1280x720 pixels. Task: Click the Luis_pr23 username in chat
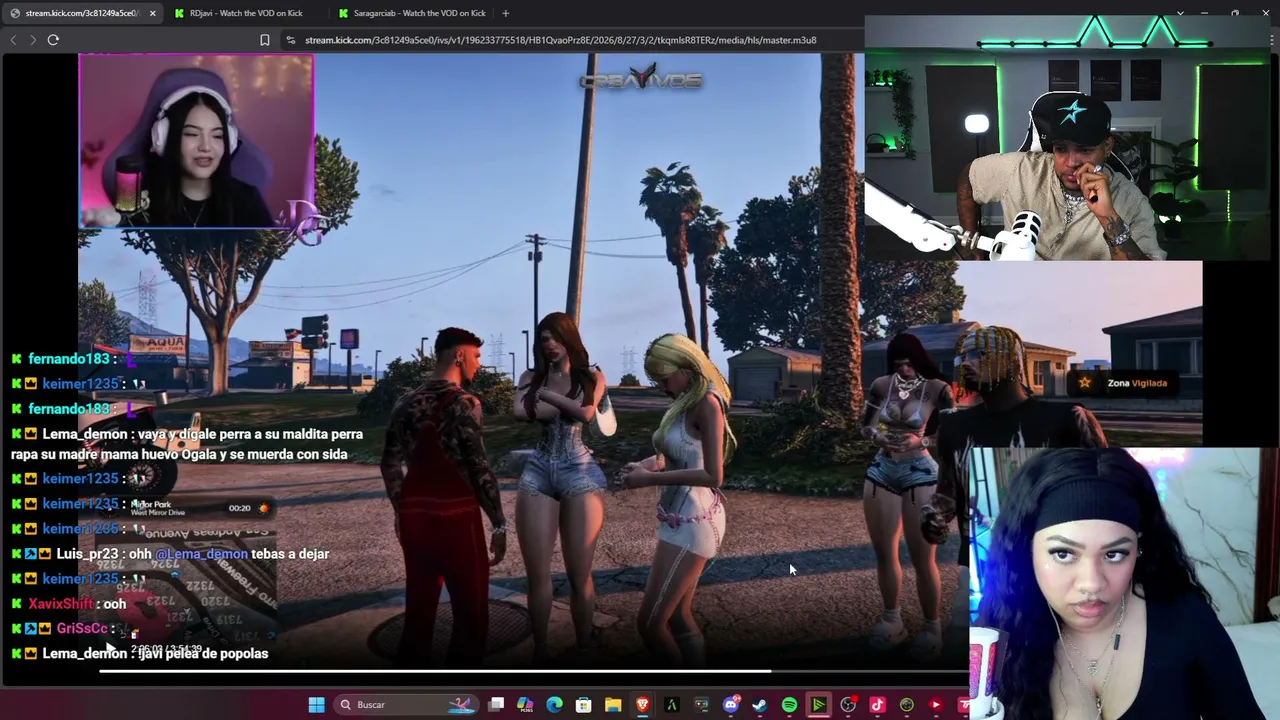(x=87, y=554)
